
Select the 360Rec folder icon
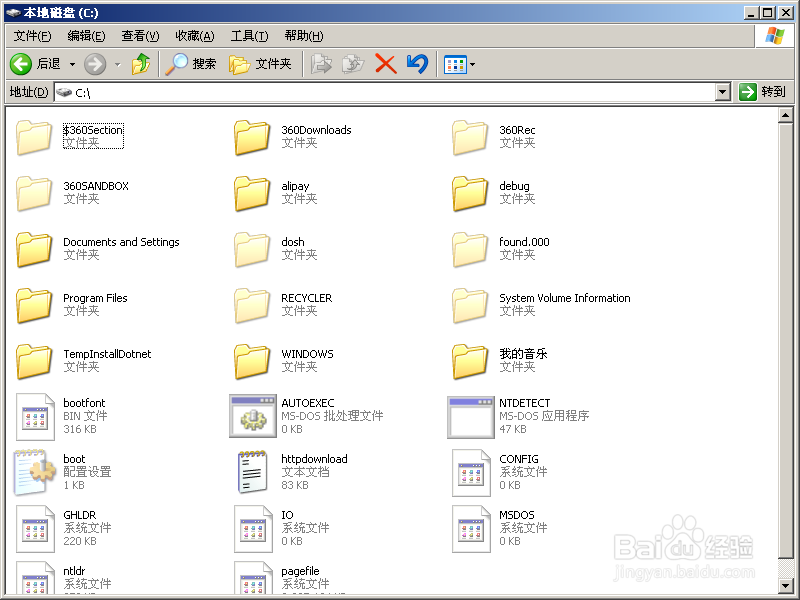point(470,137)
